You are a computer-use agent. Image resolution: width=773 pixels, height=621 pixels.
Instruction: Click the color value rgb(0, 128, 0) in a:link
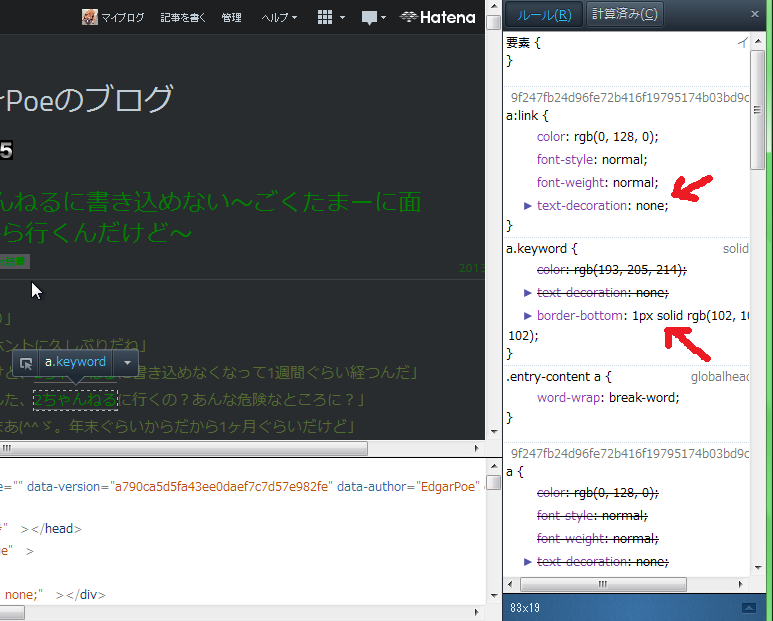pyautogui.click(x=616, y=137)
